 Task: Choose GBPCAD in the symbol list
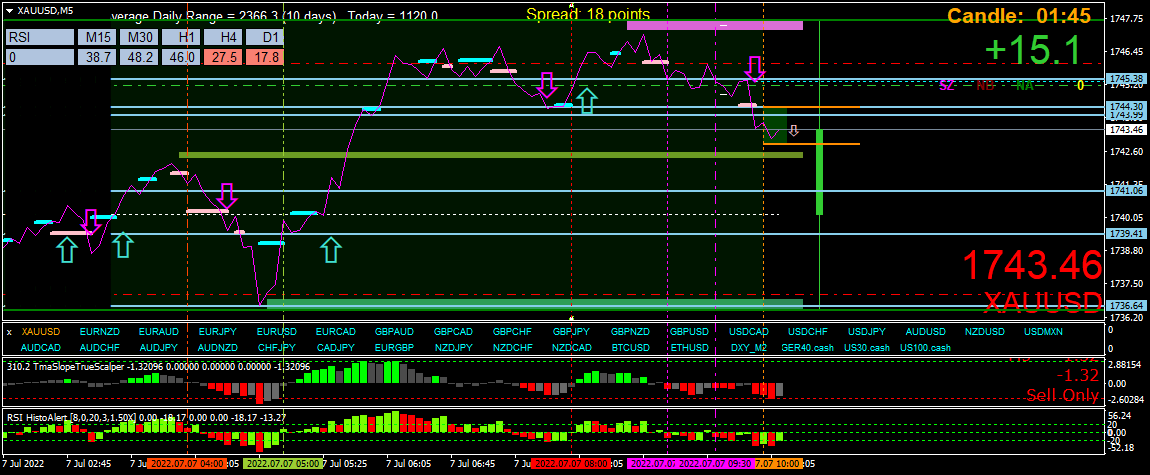point(453,332)
